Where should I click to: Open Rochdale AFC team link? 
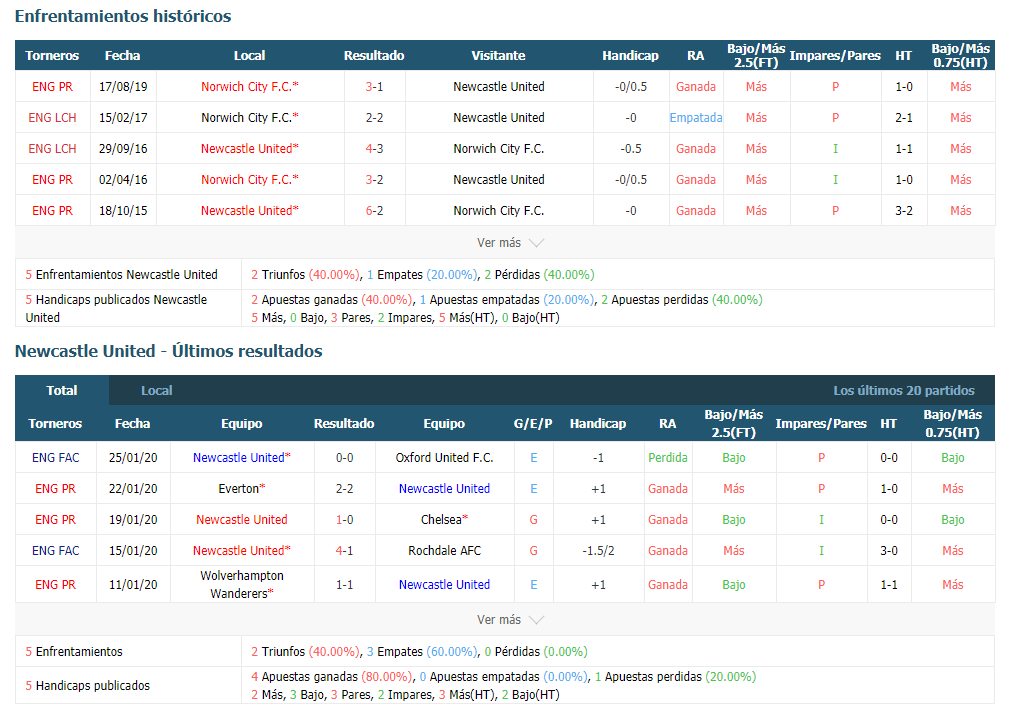(x=444, y=551)
